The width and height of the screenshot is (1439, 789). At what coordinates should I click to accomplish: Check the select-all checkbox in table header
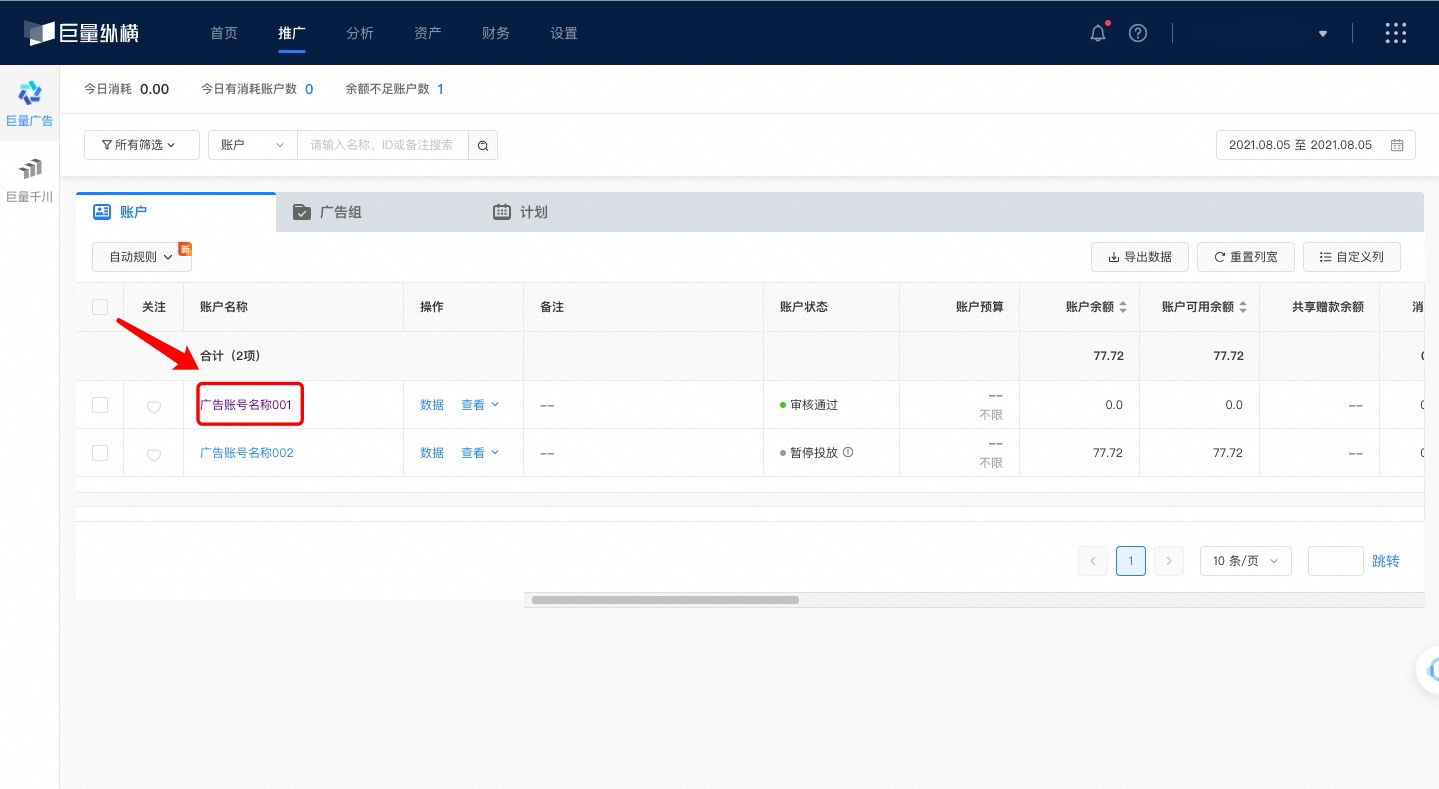click(x=99, y=306)
